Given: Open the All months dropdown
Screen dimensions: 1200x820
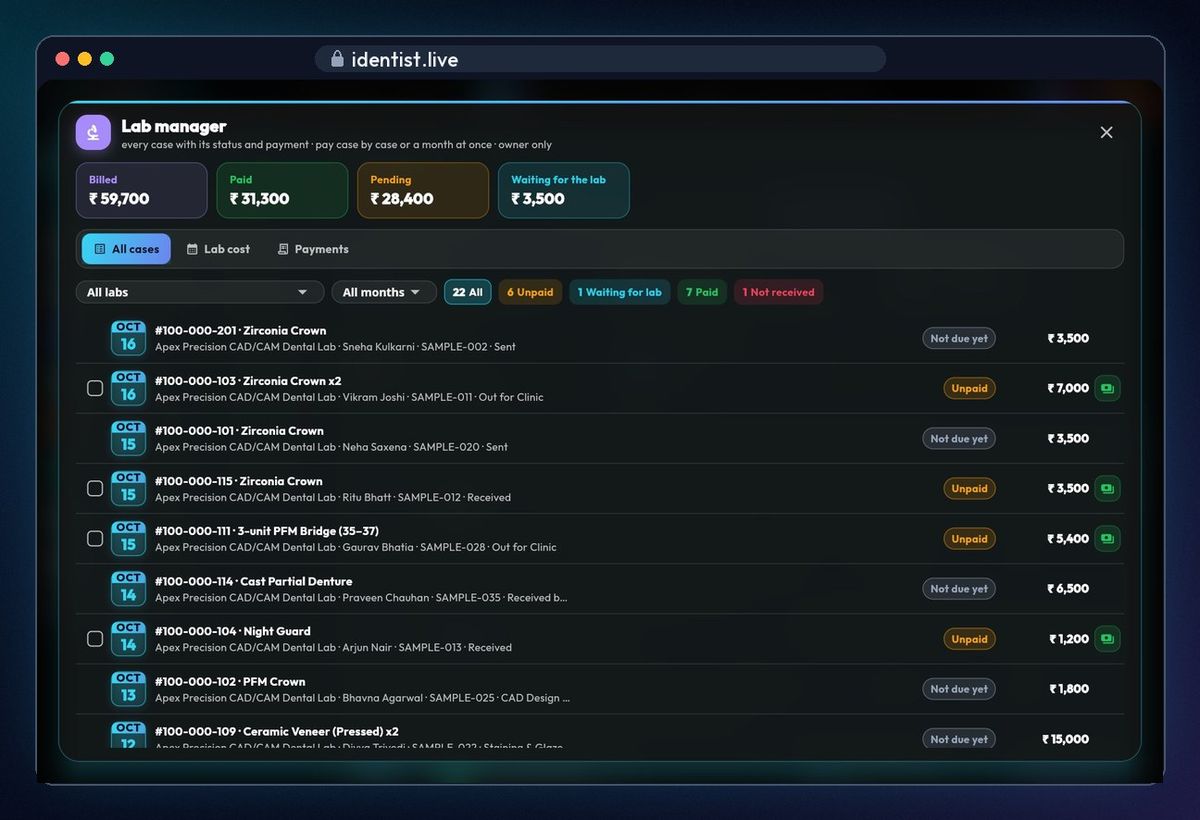Looking at the screenshot, I should 384,292.
